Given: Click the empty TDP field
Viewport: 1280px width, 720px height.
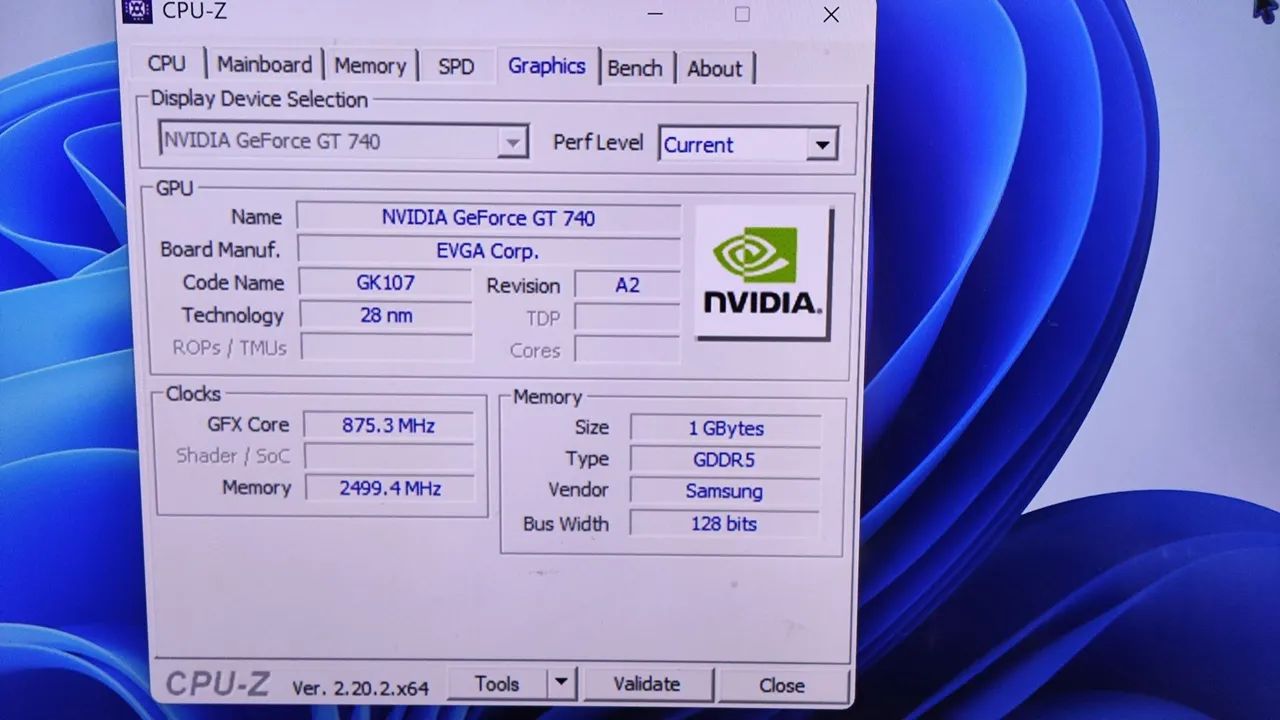Looking at the screenshot, I should click(x=627, y=318).
